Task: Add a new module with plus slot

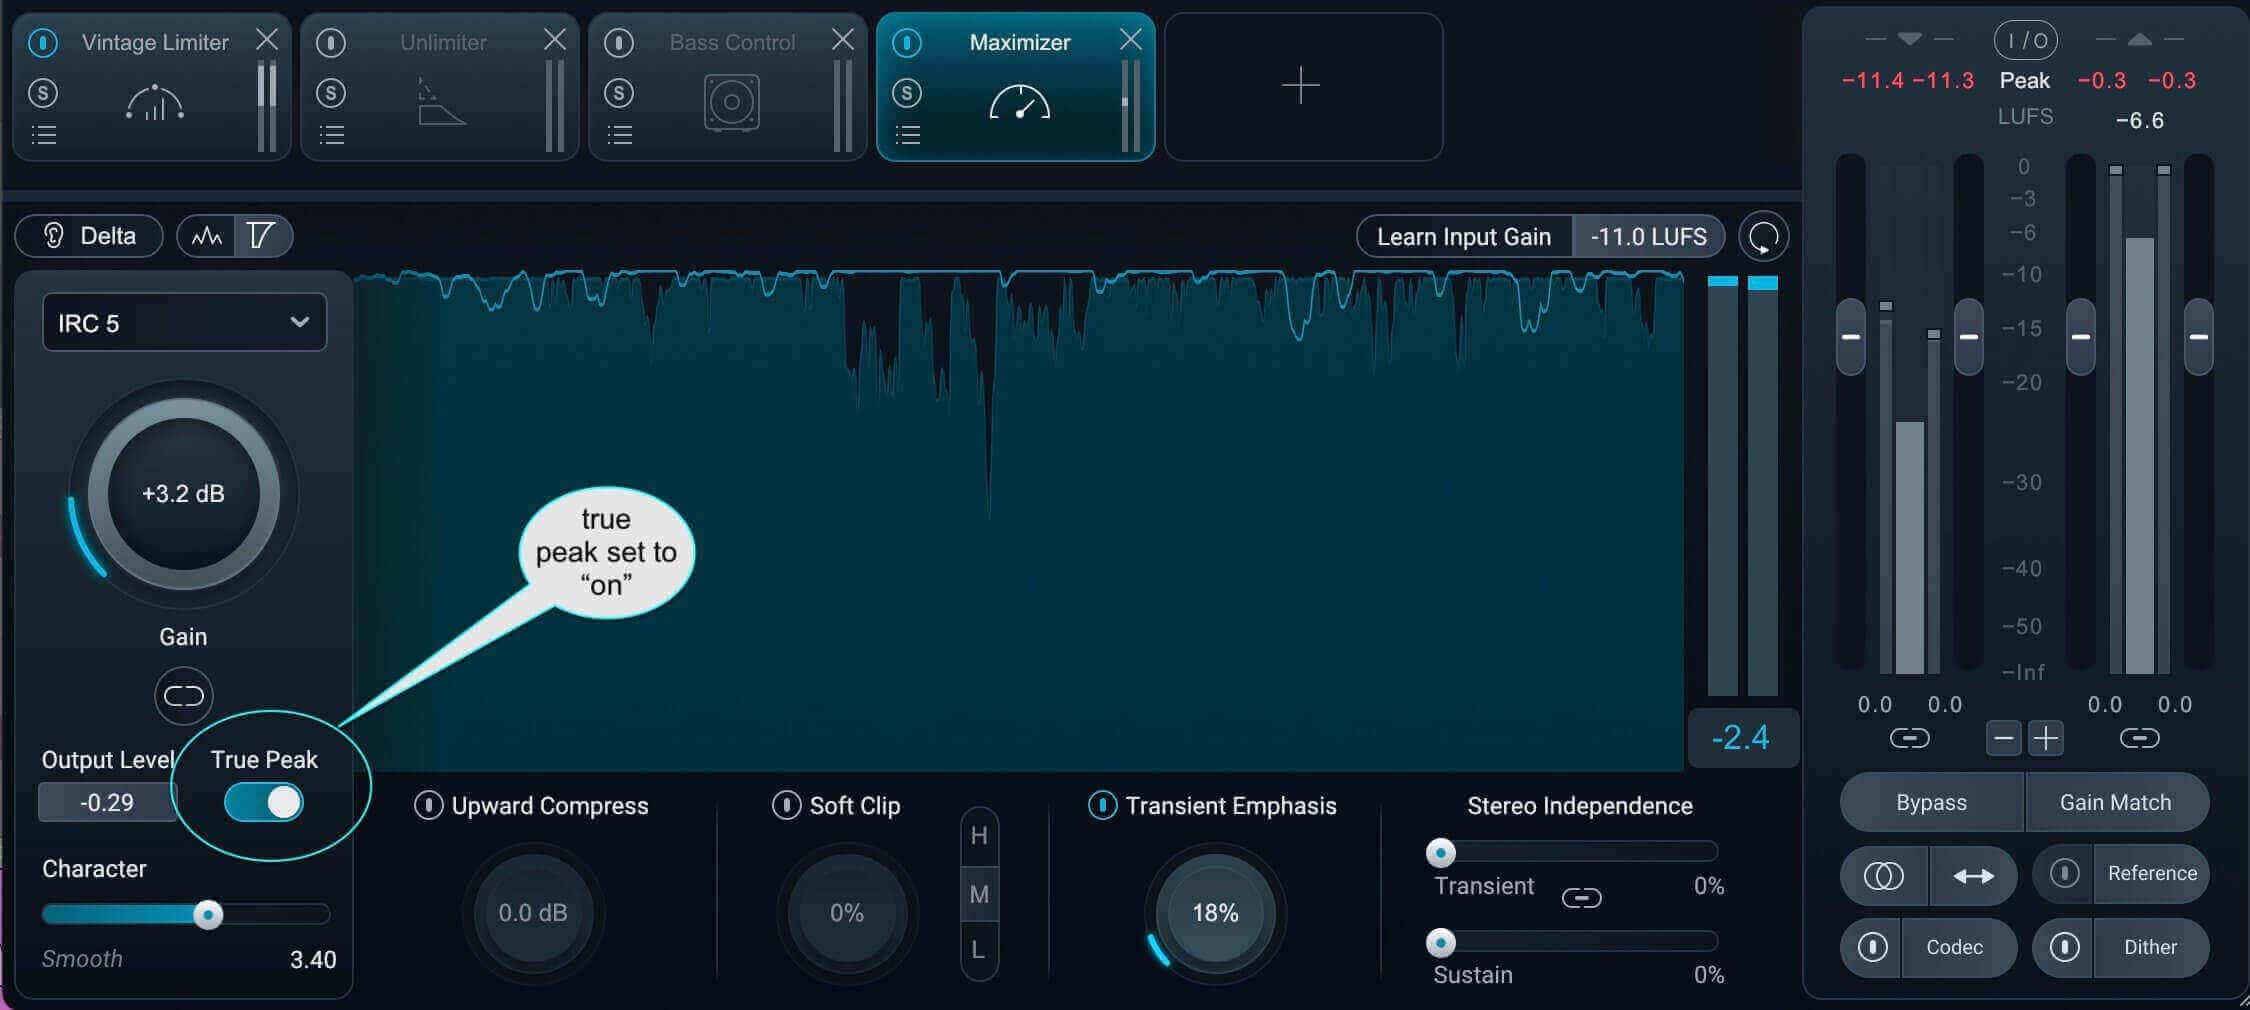Action: tap(1303, 86)
